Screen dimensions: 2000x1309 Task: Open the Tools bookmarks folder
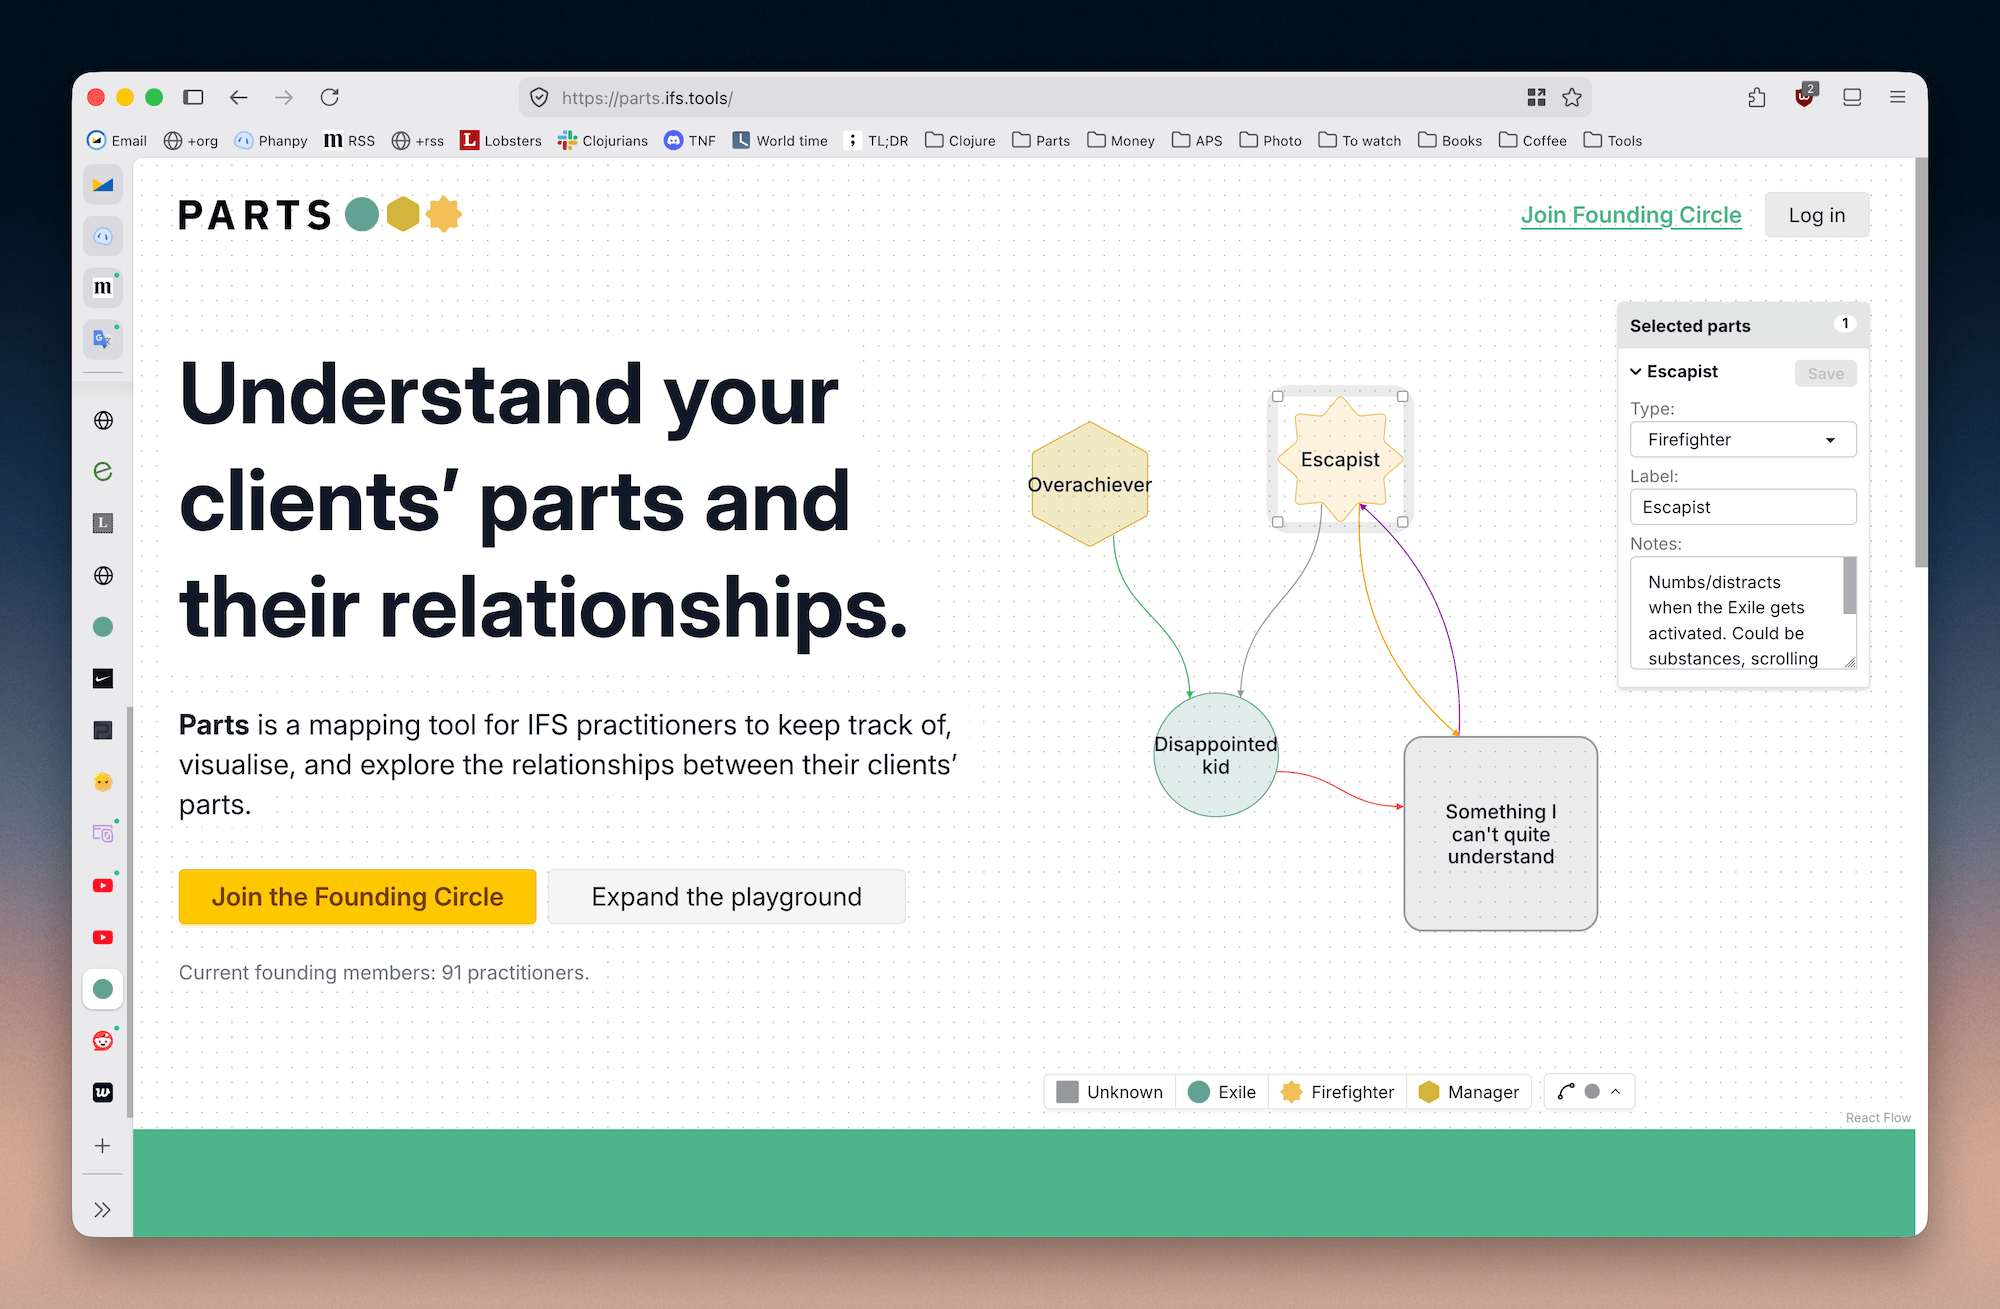point(1613,141)
